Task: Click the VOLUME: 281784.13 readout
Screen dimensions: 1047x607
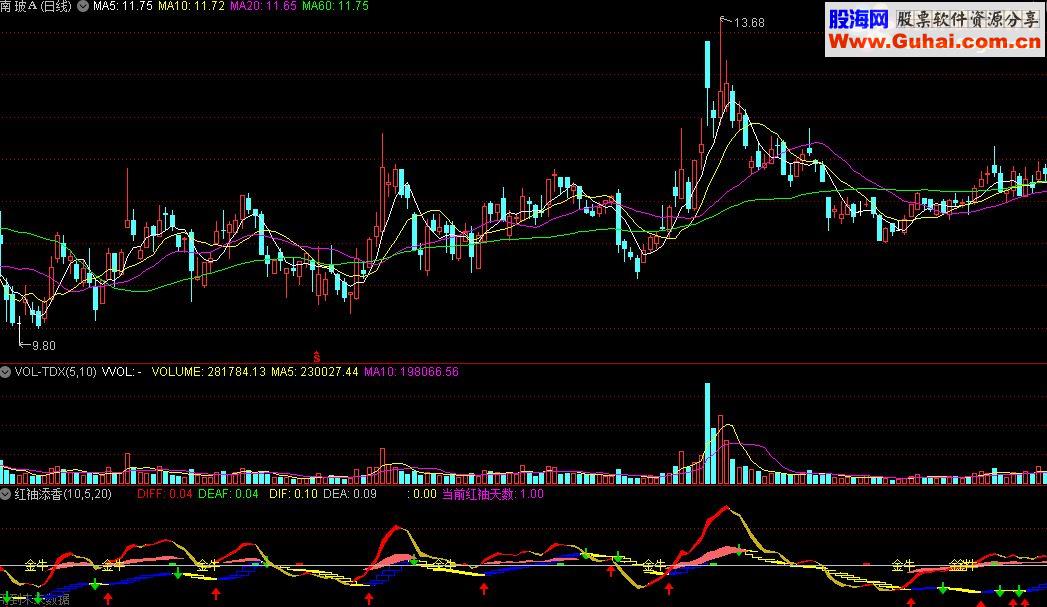Action: (208, 372)
